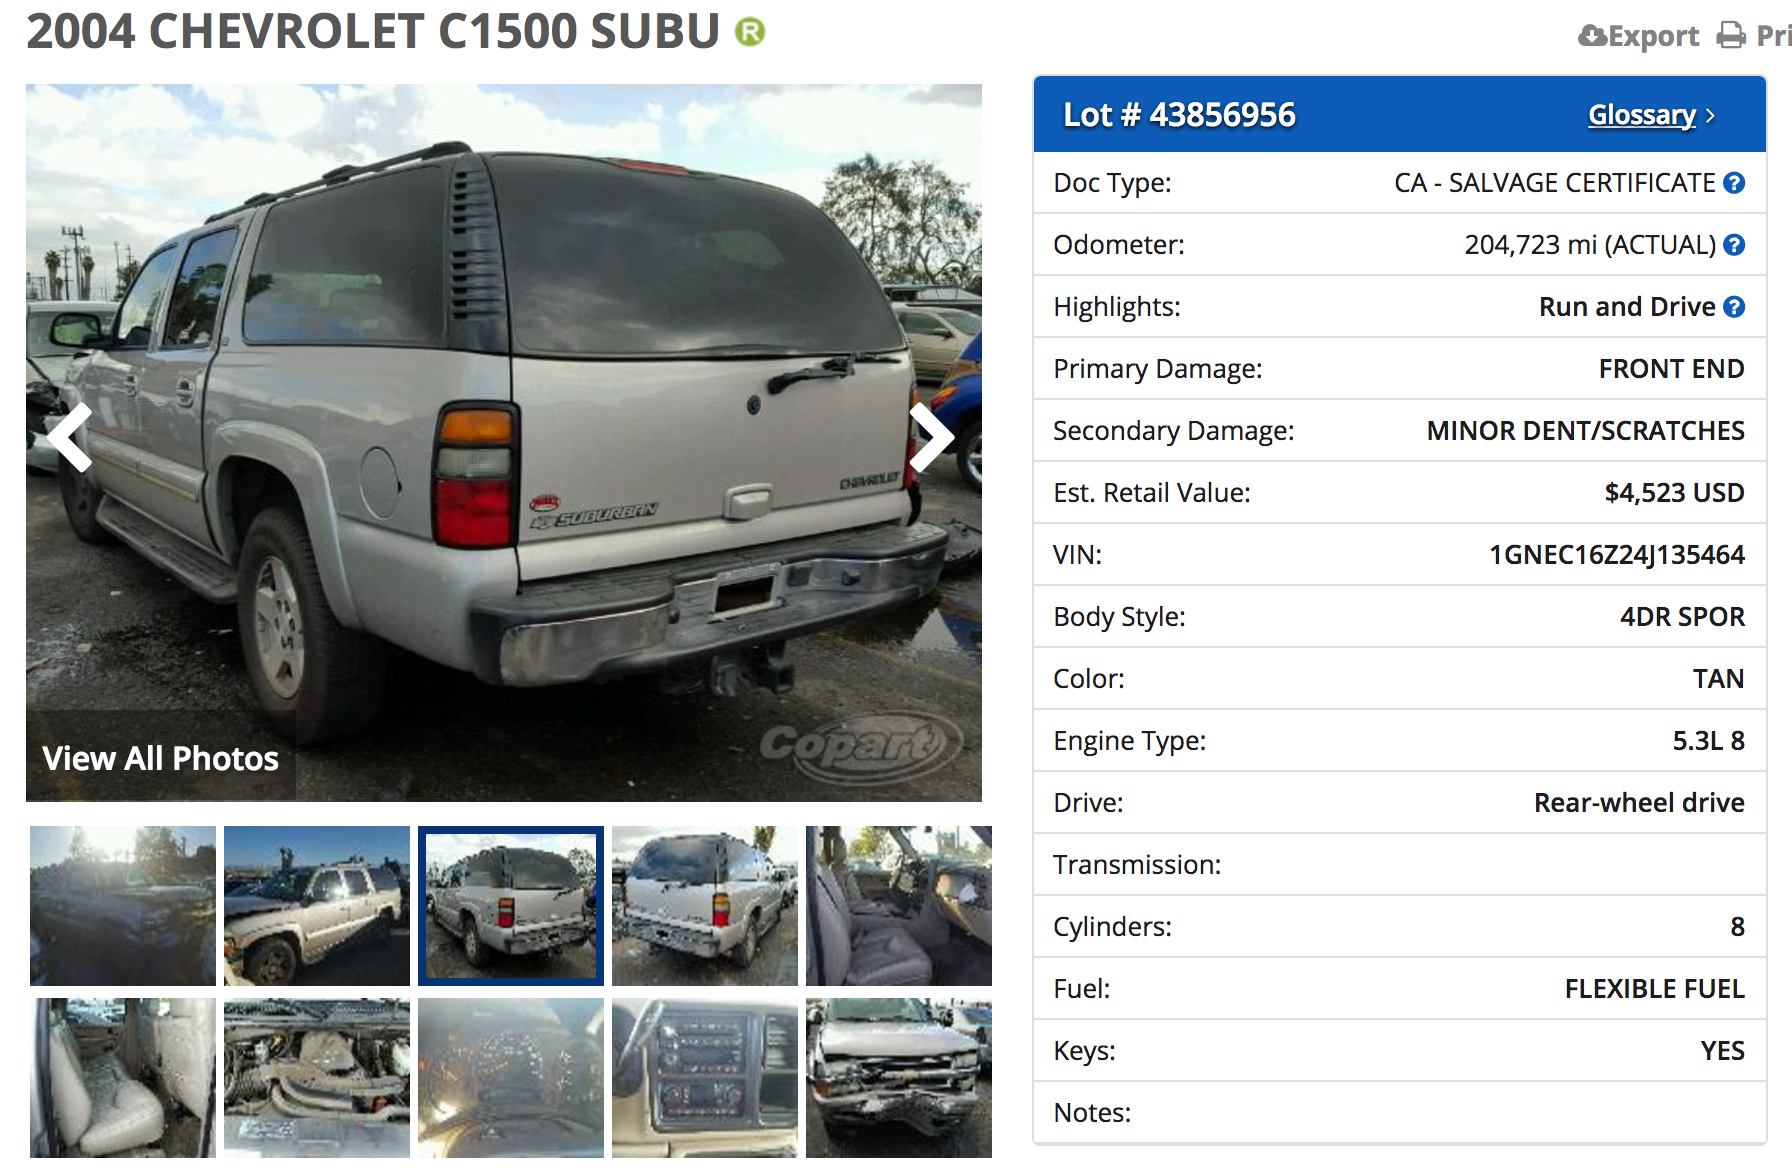The width and height of the screenshot is (1792, 1172).
Task: Click the Print printer icon
Action: tap(1731, 36)
